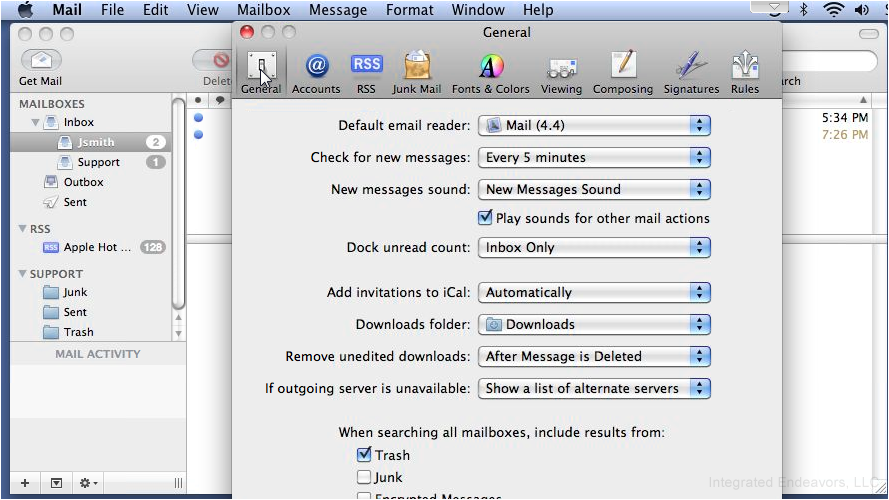889x500 pixels.
Task: Open the Viewing preferences pane
Action: (561, 74)
